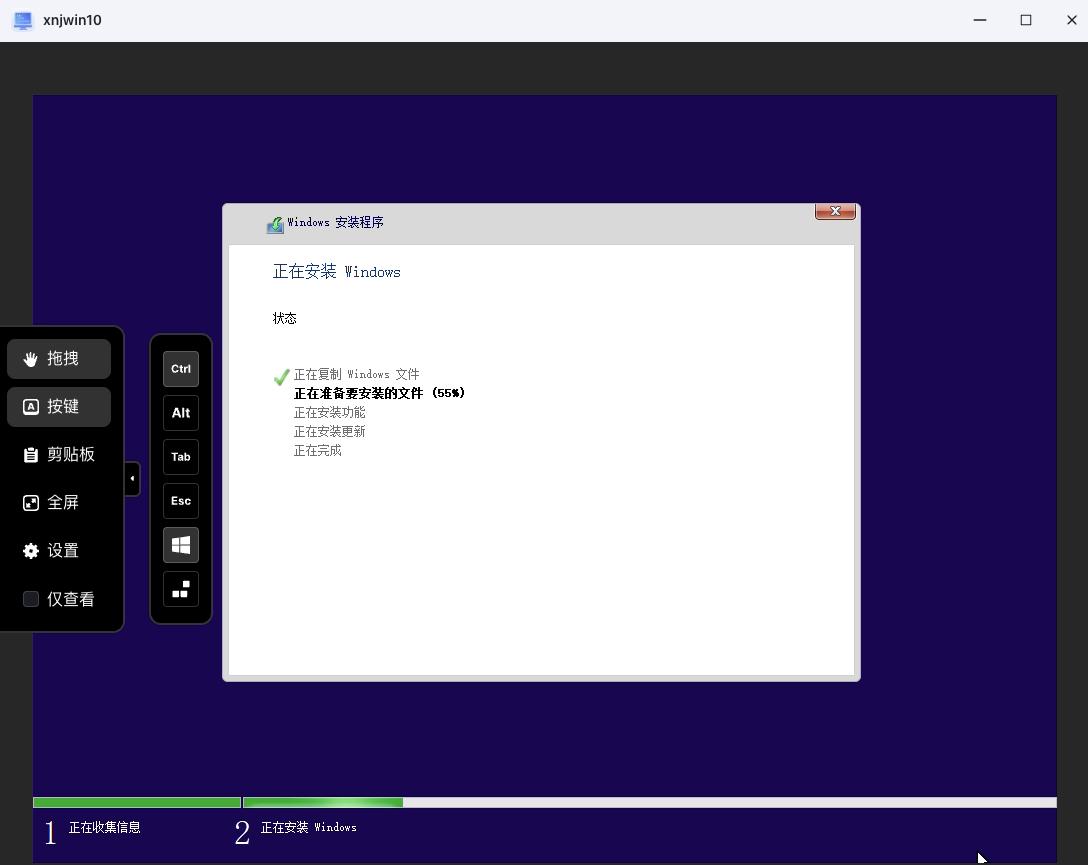Switch to 按键 key input mode
This screenshot has height=865, width=1088.
58,406
